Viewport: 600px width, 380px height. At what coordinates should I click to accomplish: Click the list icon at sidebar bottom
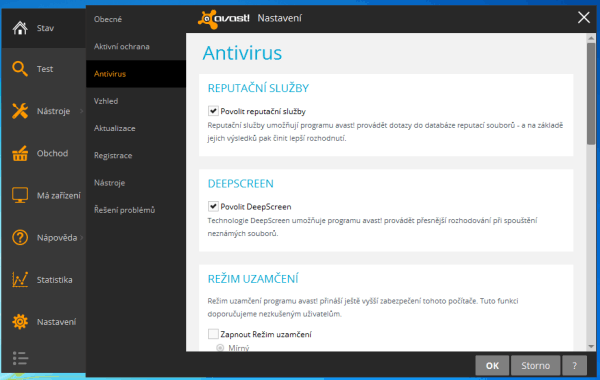(20, 358)
